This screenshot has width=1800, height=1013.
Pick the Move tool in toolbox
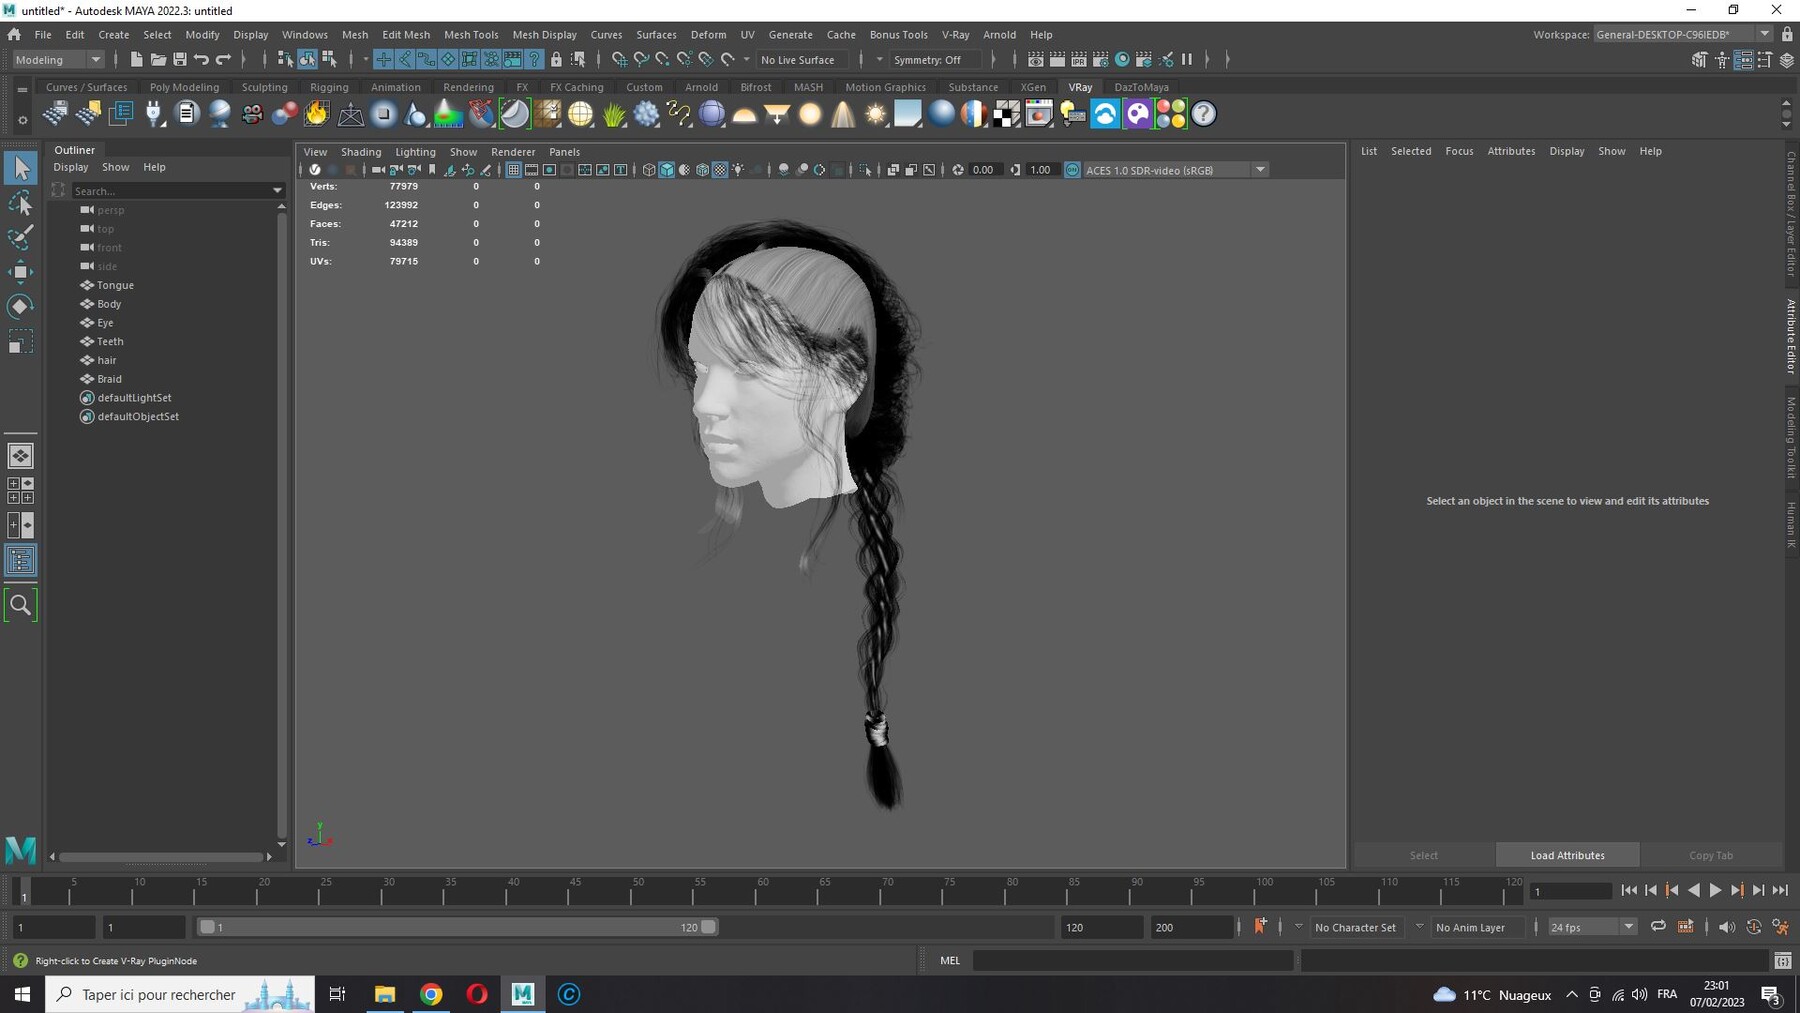(x=20, y=272)
